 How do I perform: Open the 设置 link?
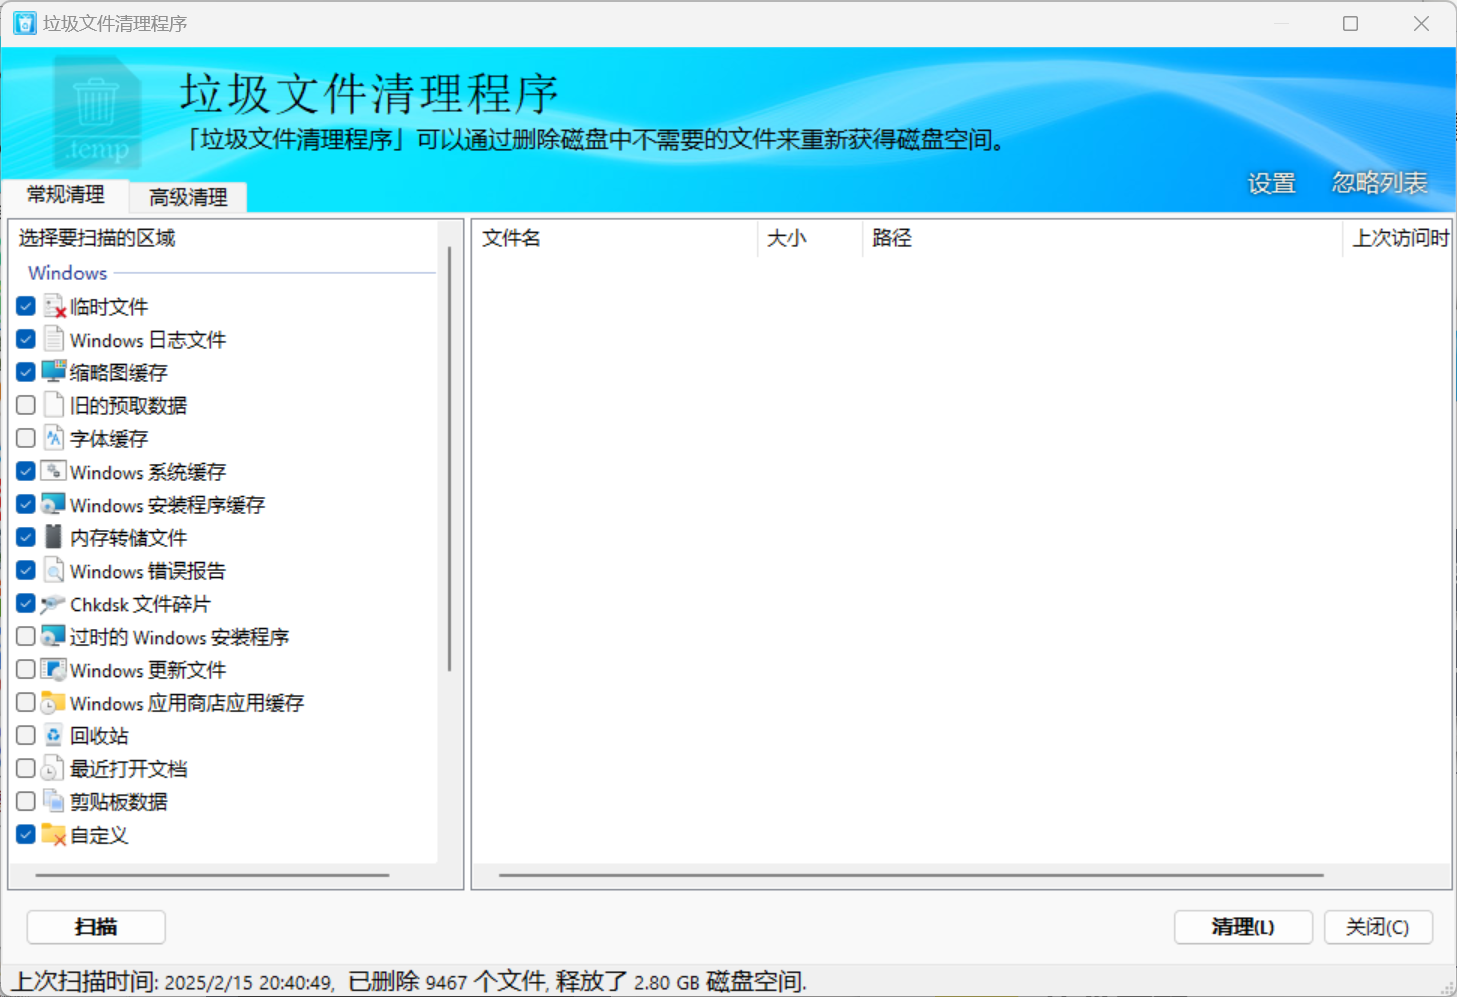(1272, 184)
